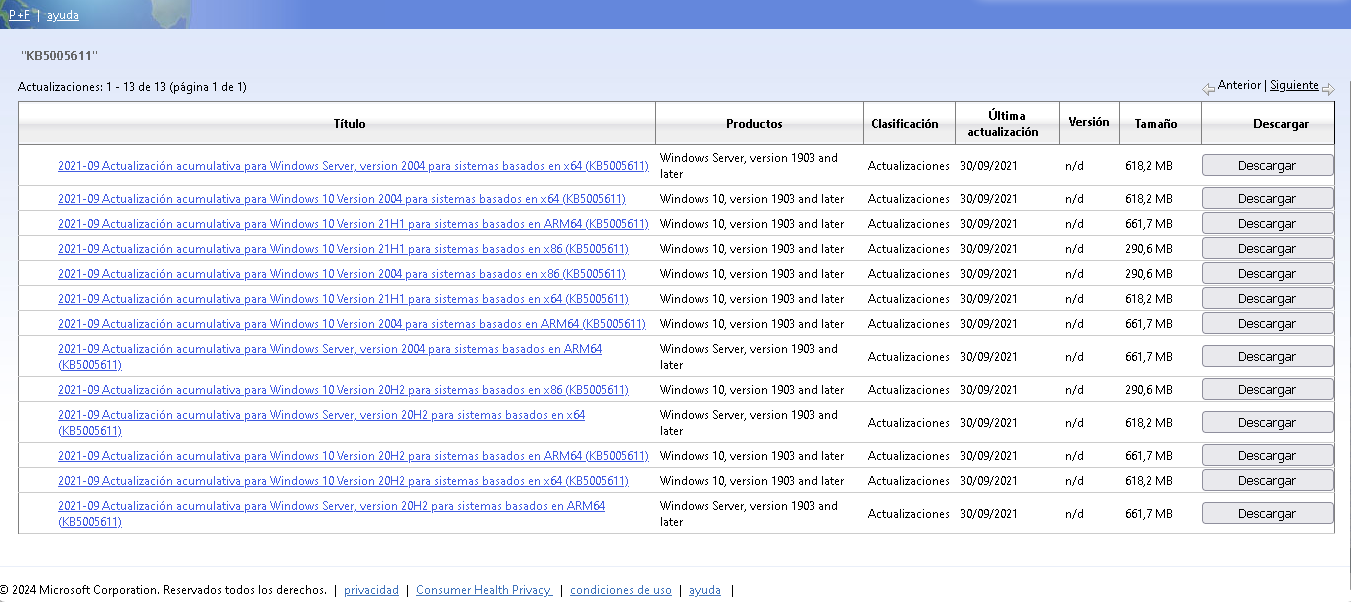
Task: Click the 618,2 MB size of Windows Server 20H2 x64
Action: pos(1149,423)
